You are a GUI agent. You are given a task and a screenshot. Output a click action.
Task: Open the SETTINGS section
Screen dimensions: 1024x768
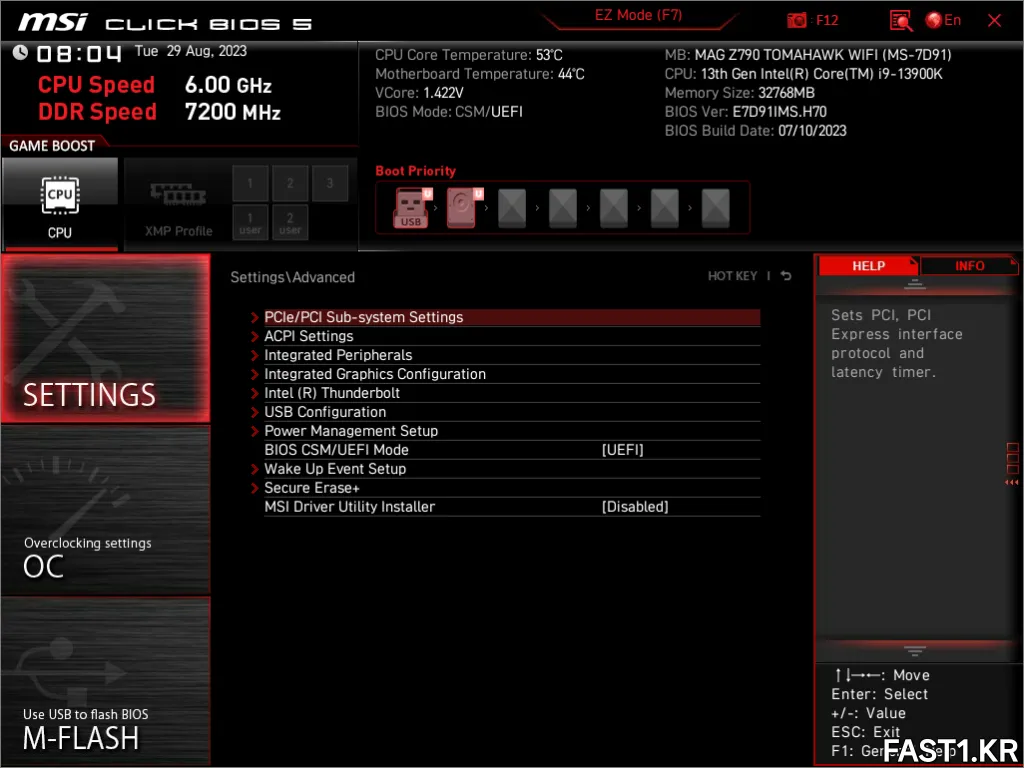tap(105, 338)
